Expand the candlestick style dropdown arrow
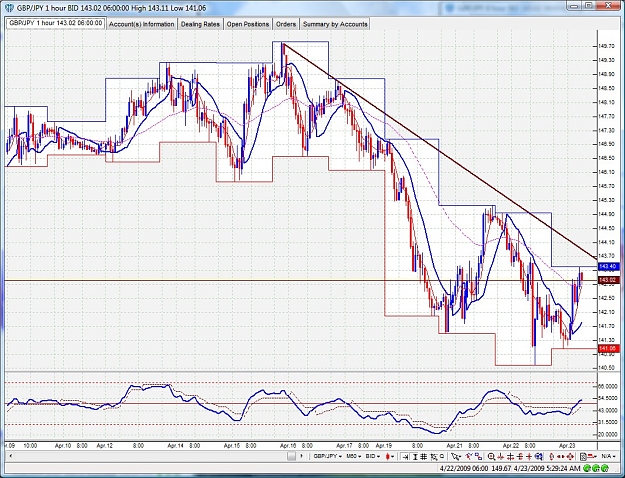The image size is (625, 478). tap(393, 456)
